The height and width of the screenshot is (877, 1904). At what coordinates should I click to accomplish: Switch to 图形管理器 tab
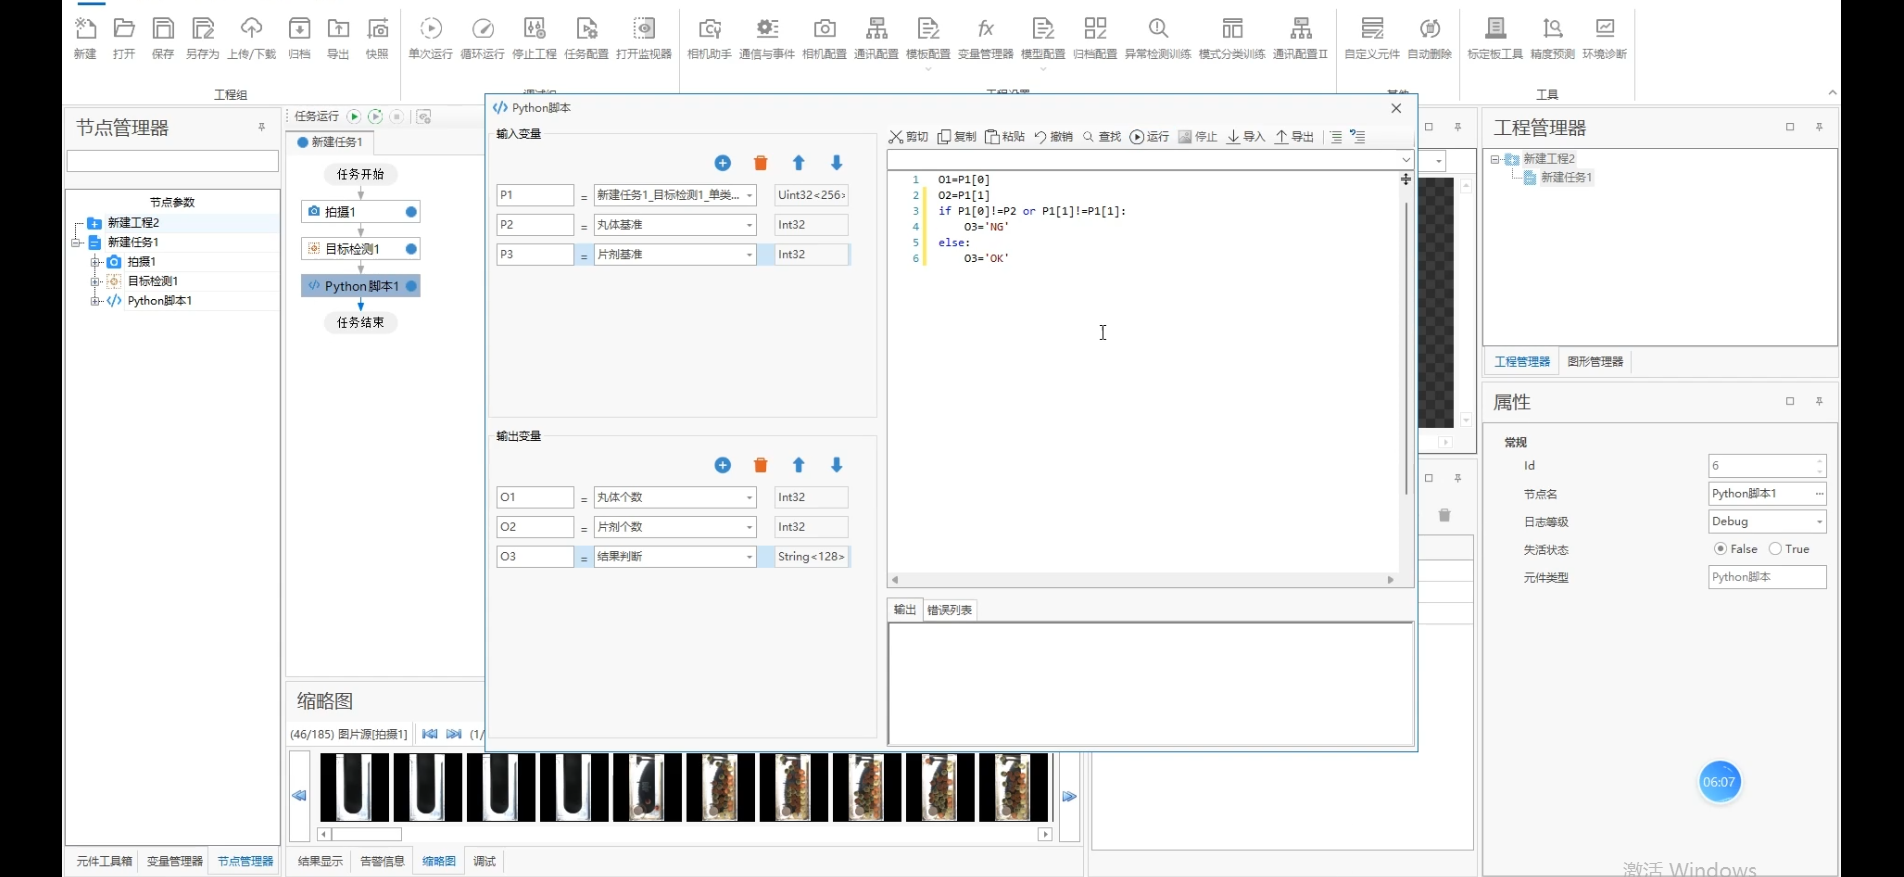[1595, 362]
